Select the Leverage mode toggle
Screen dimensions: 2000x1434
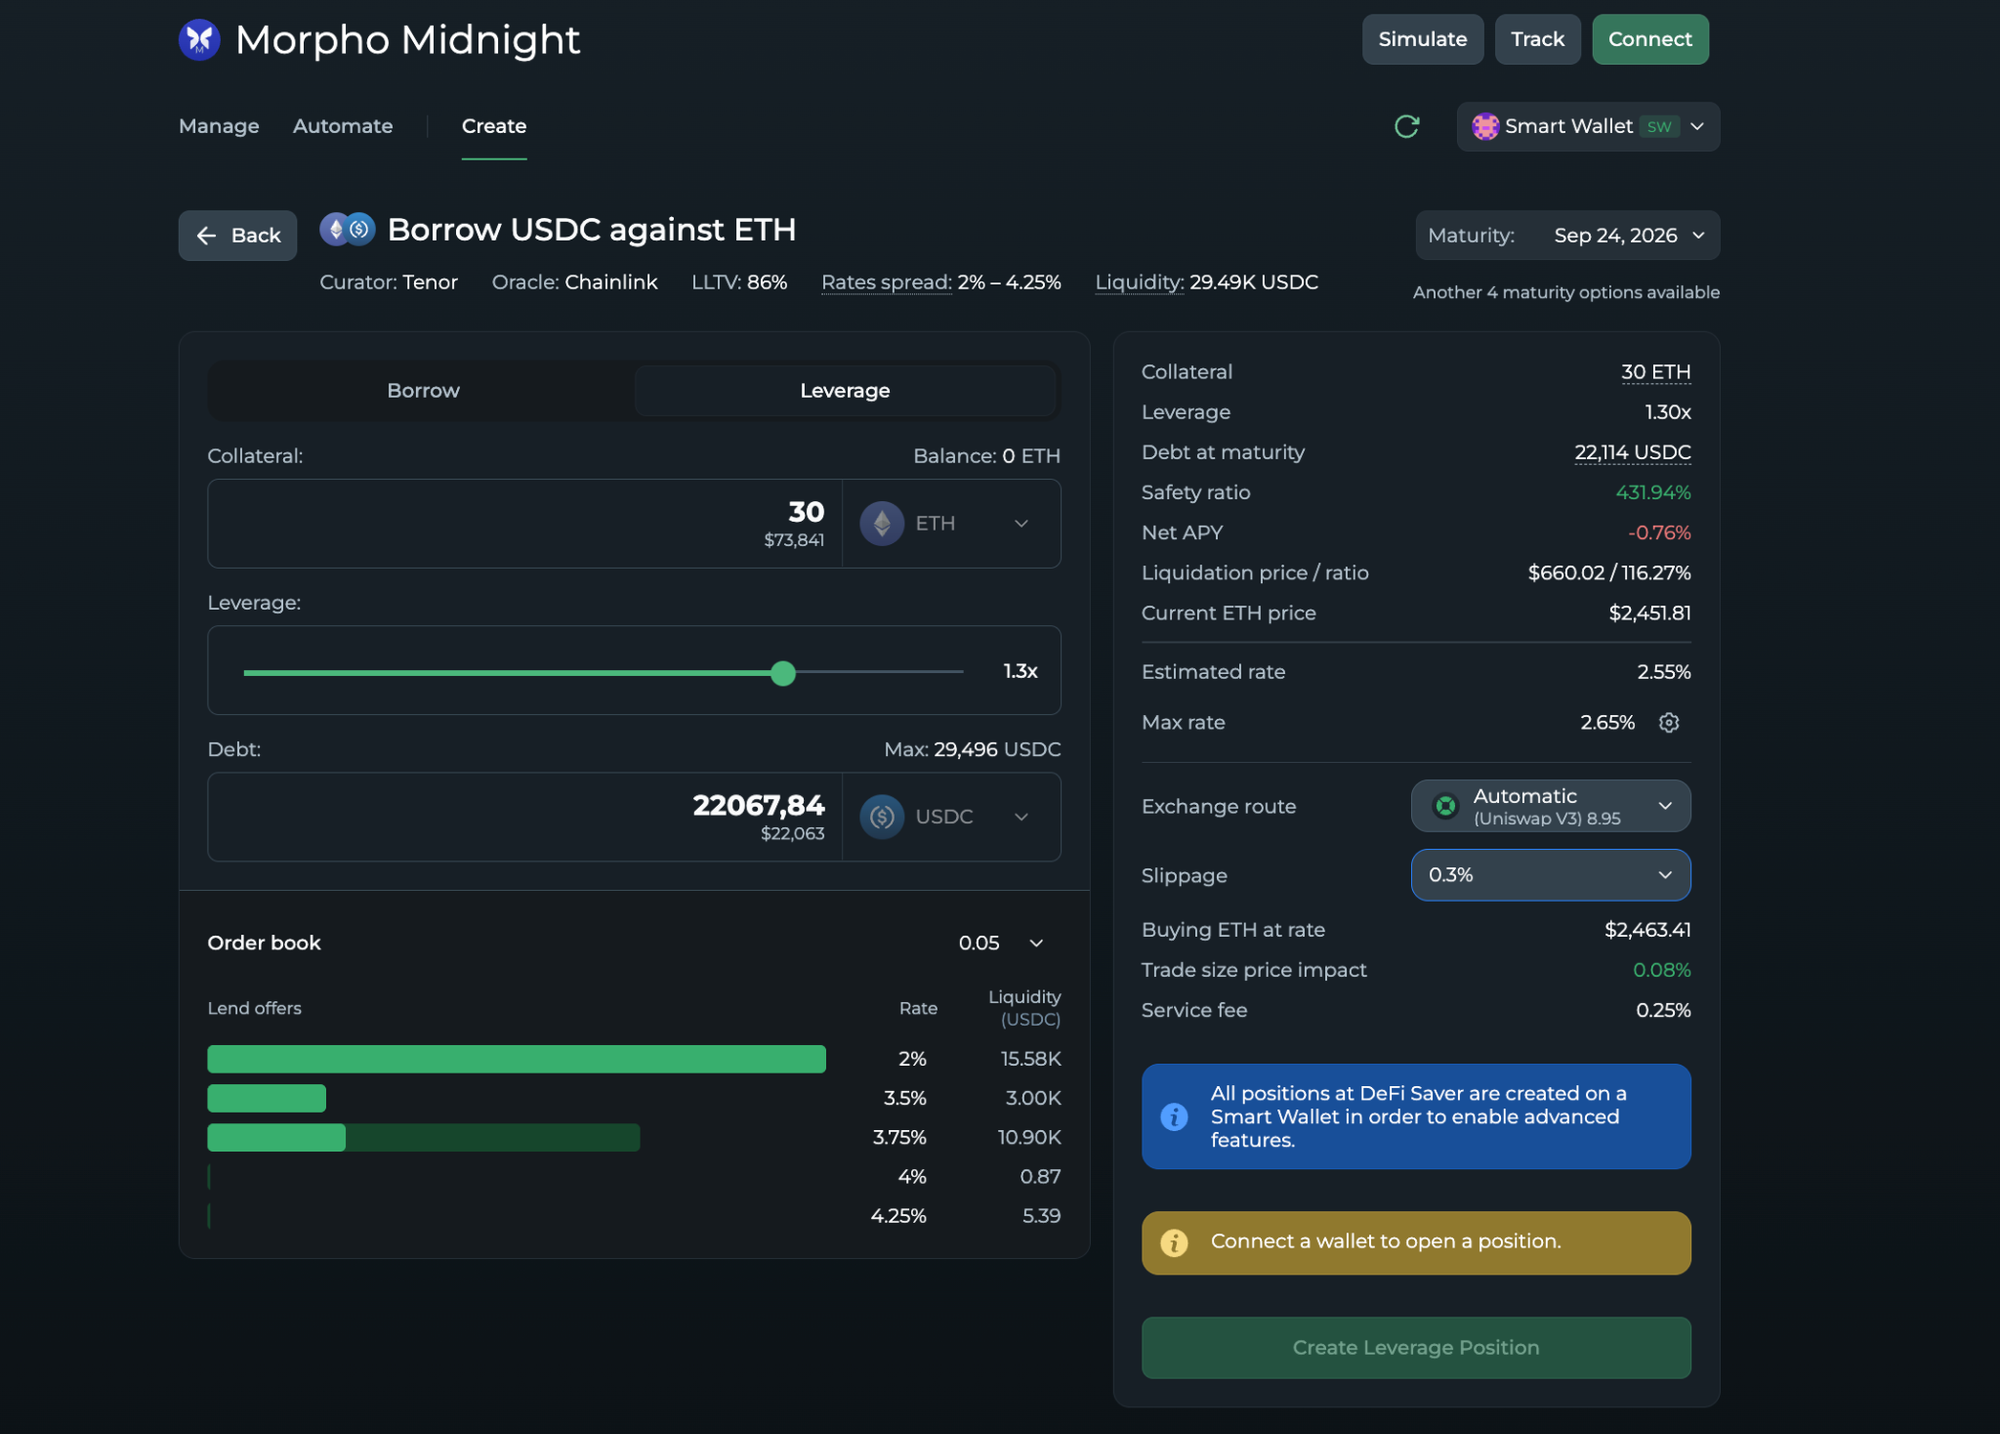[x=845, y=390]
